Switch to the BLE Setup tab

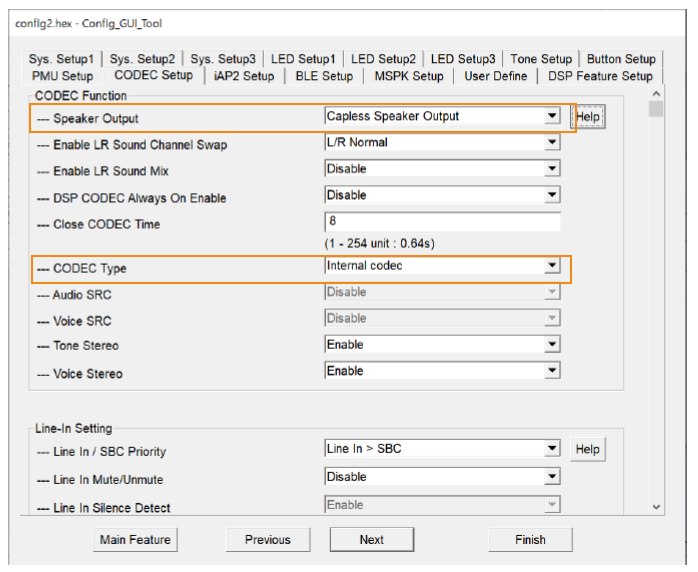pos(323,76)
